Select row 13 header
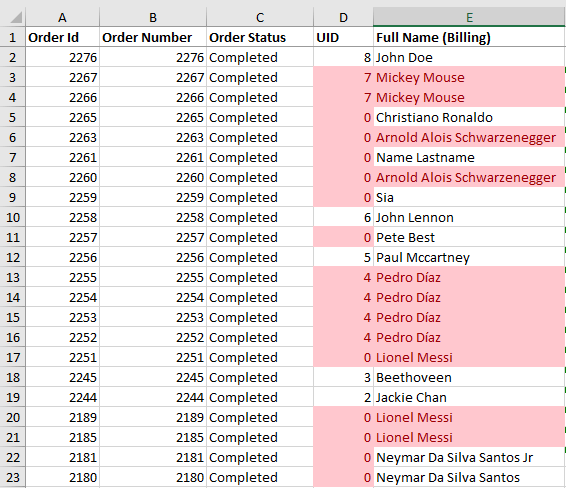Viewport: 566px width, 488px height. pos(13,277)
